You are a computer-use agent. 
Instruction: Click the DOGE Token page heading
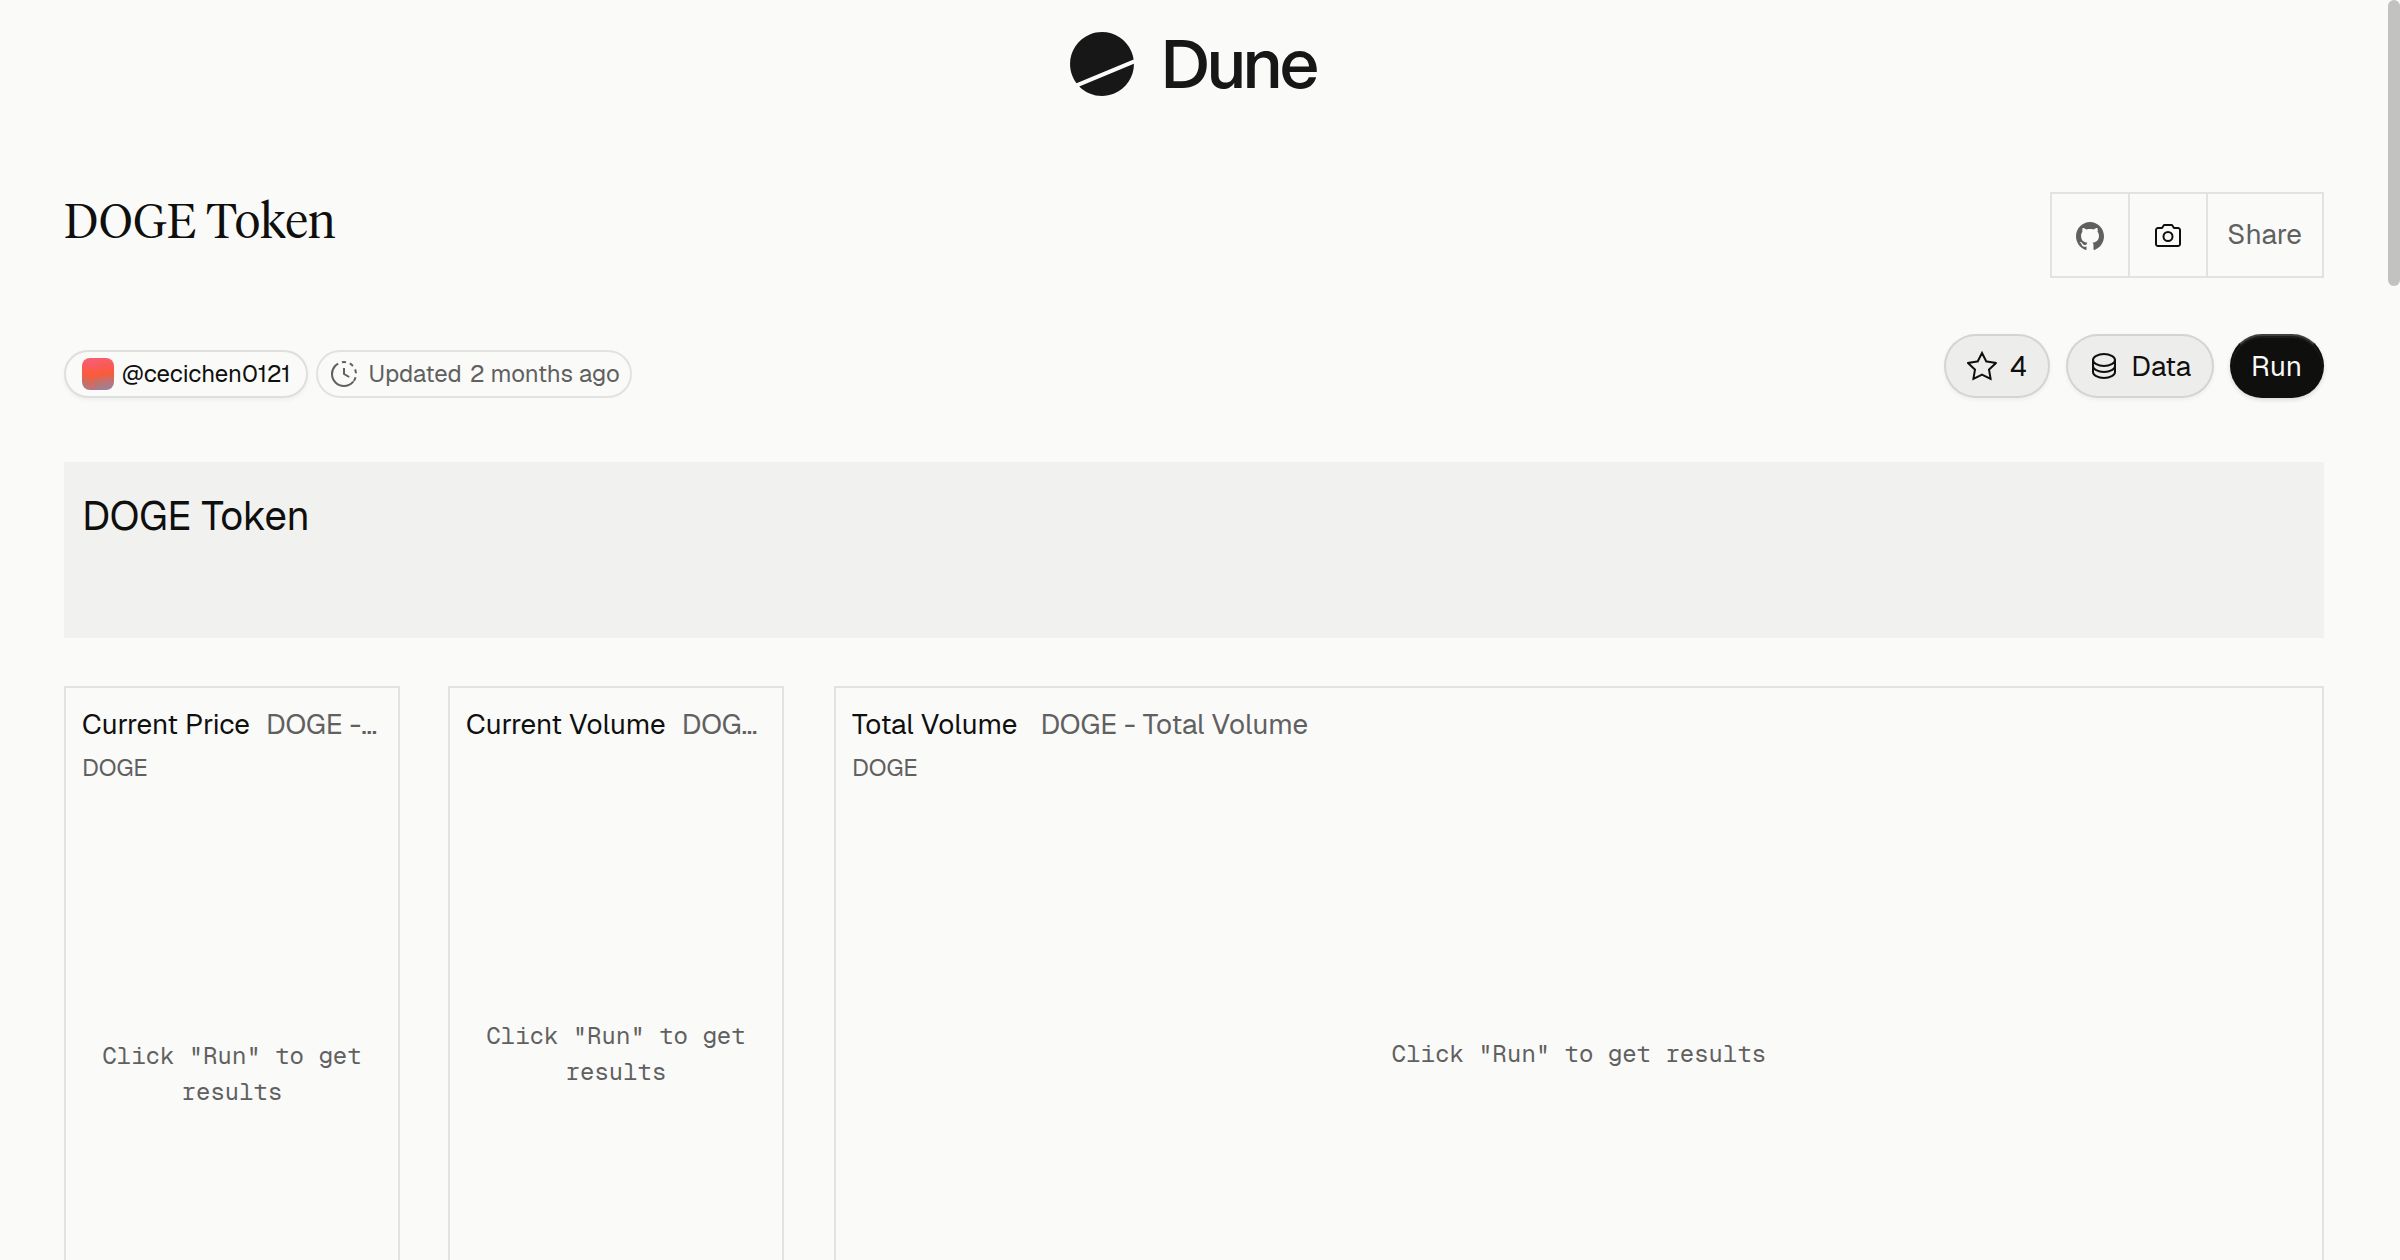199,221
